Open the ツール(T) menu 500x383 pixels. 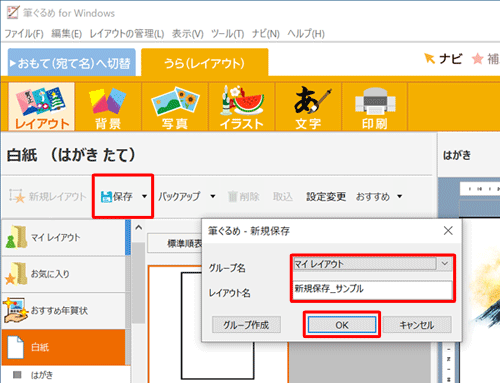pyautogui.click(x=227, y=34)
